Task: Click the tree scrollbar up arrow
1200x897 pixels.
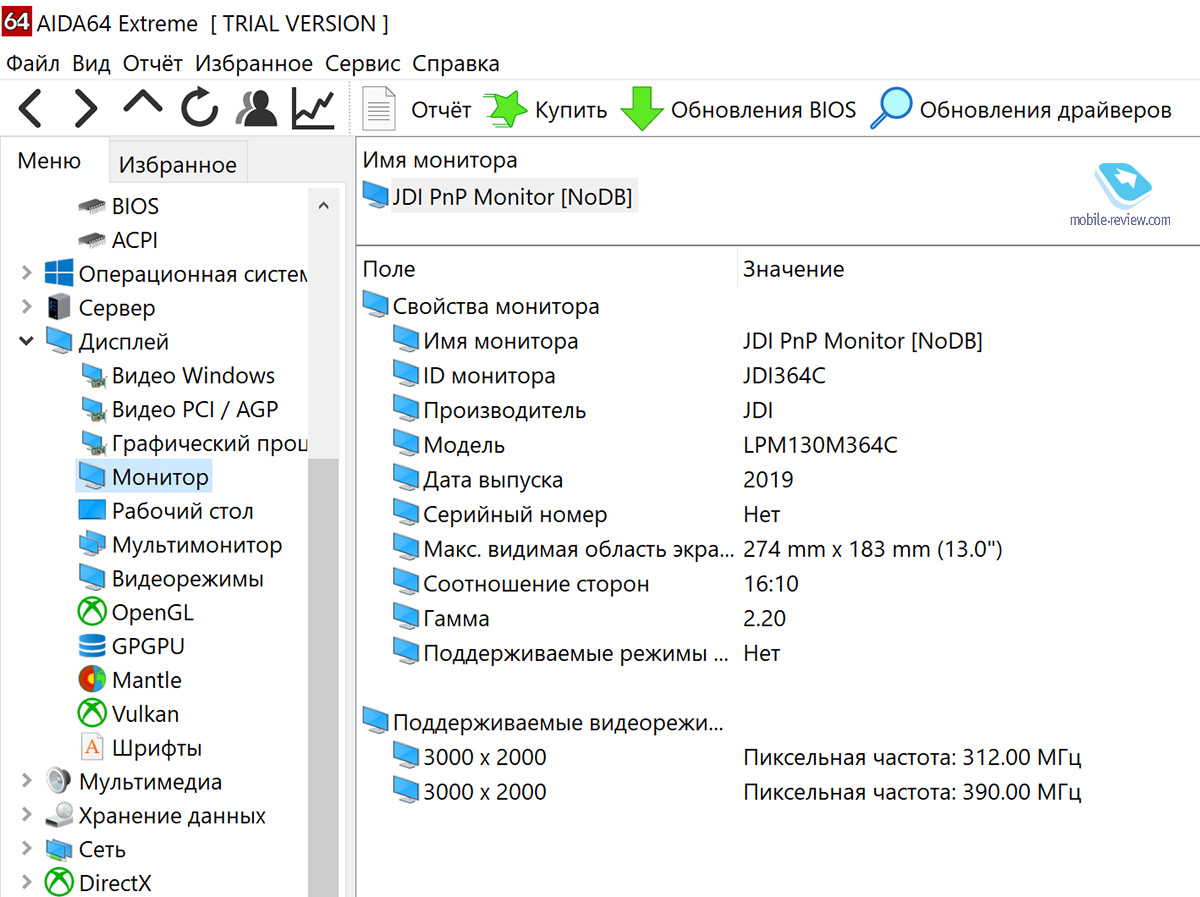Action: click(323, 206)
